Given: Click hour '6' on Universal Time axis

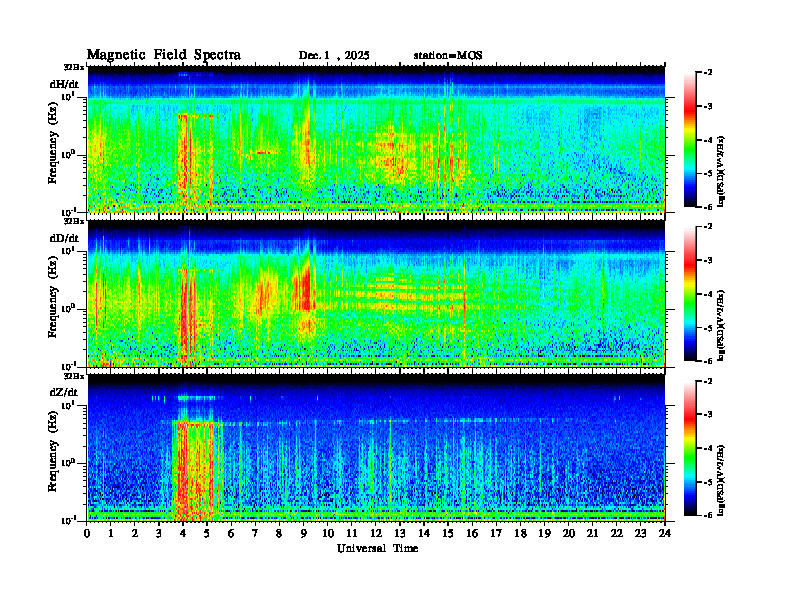Looking at the screenshot, I should point(231,533).
